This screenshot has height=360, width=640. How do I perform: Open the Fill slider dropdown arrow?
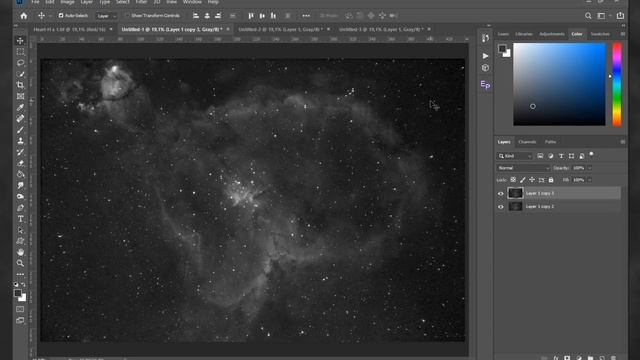(589, 180)
